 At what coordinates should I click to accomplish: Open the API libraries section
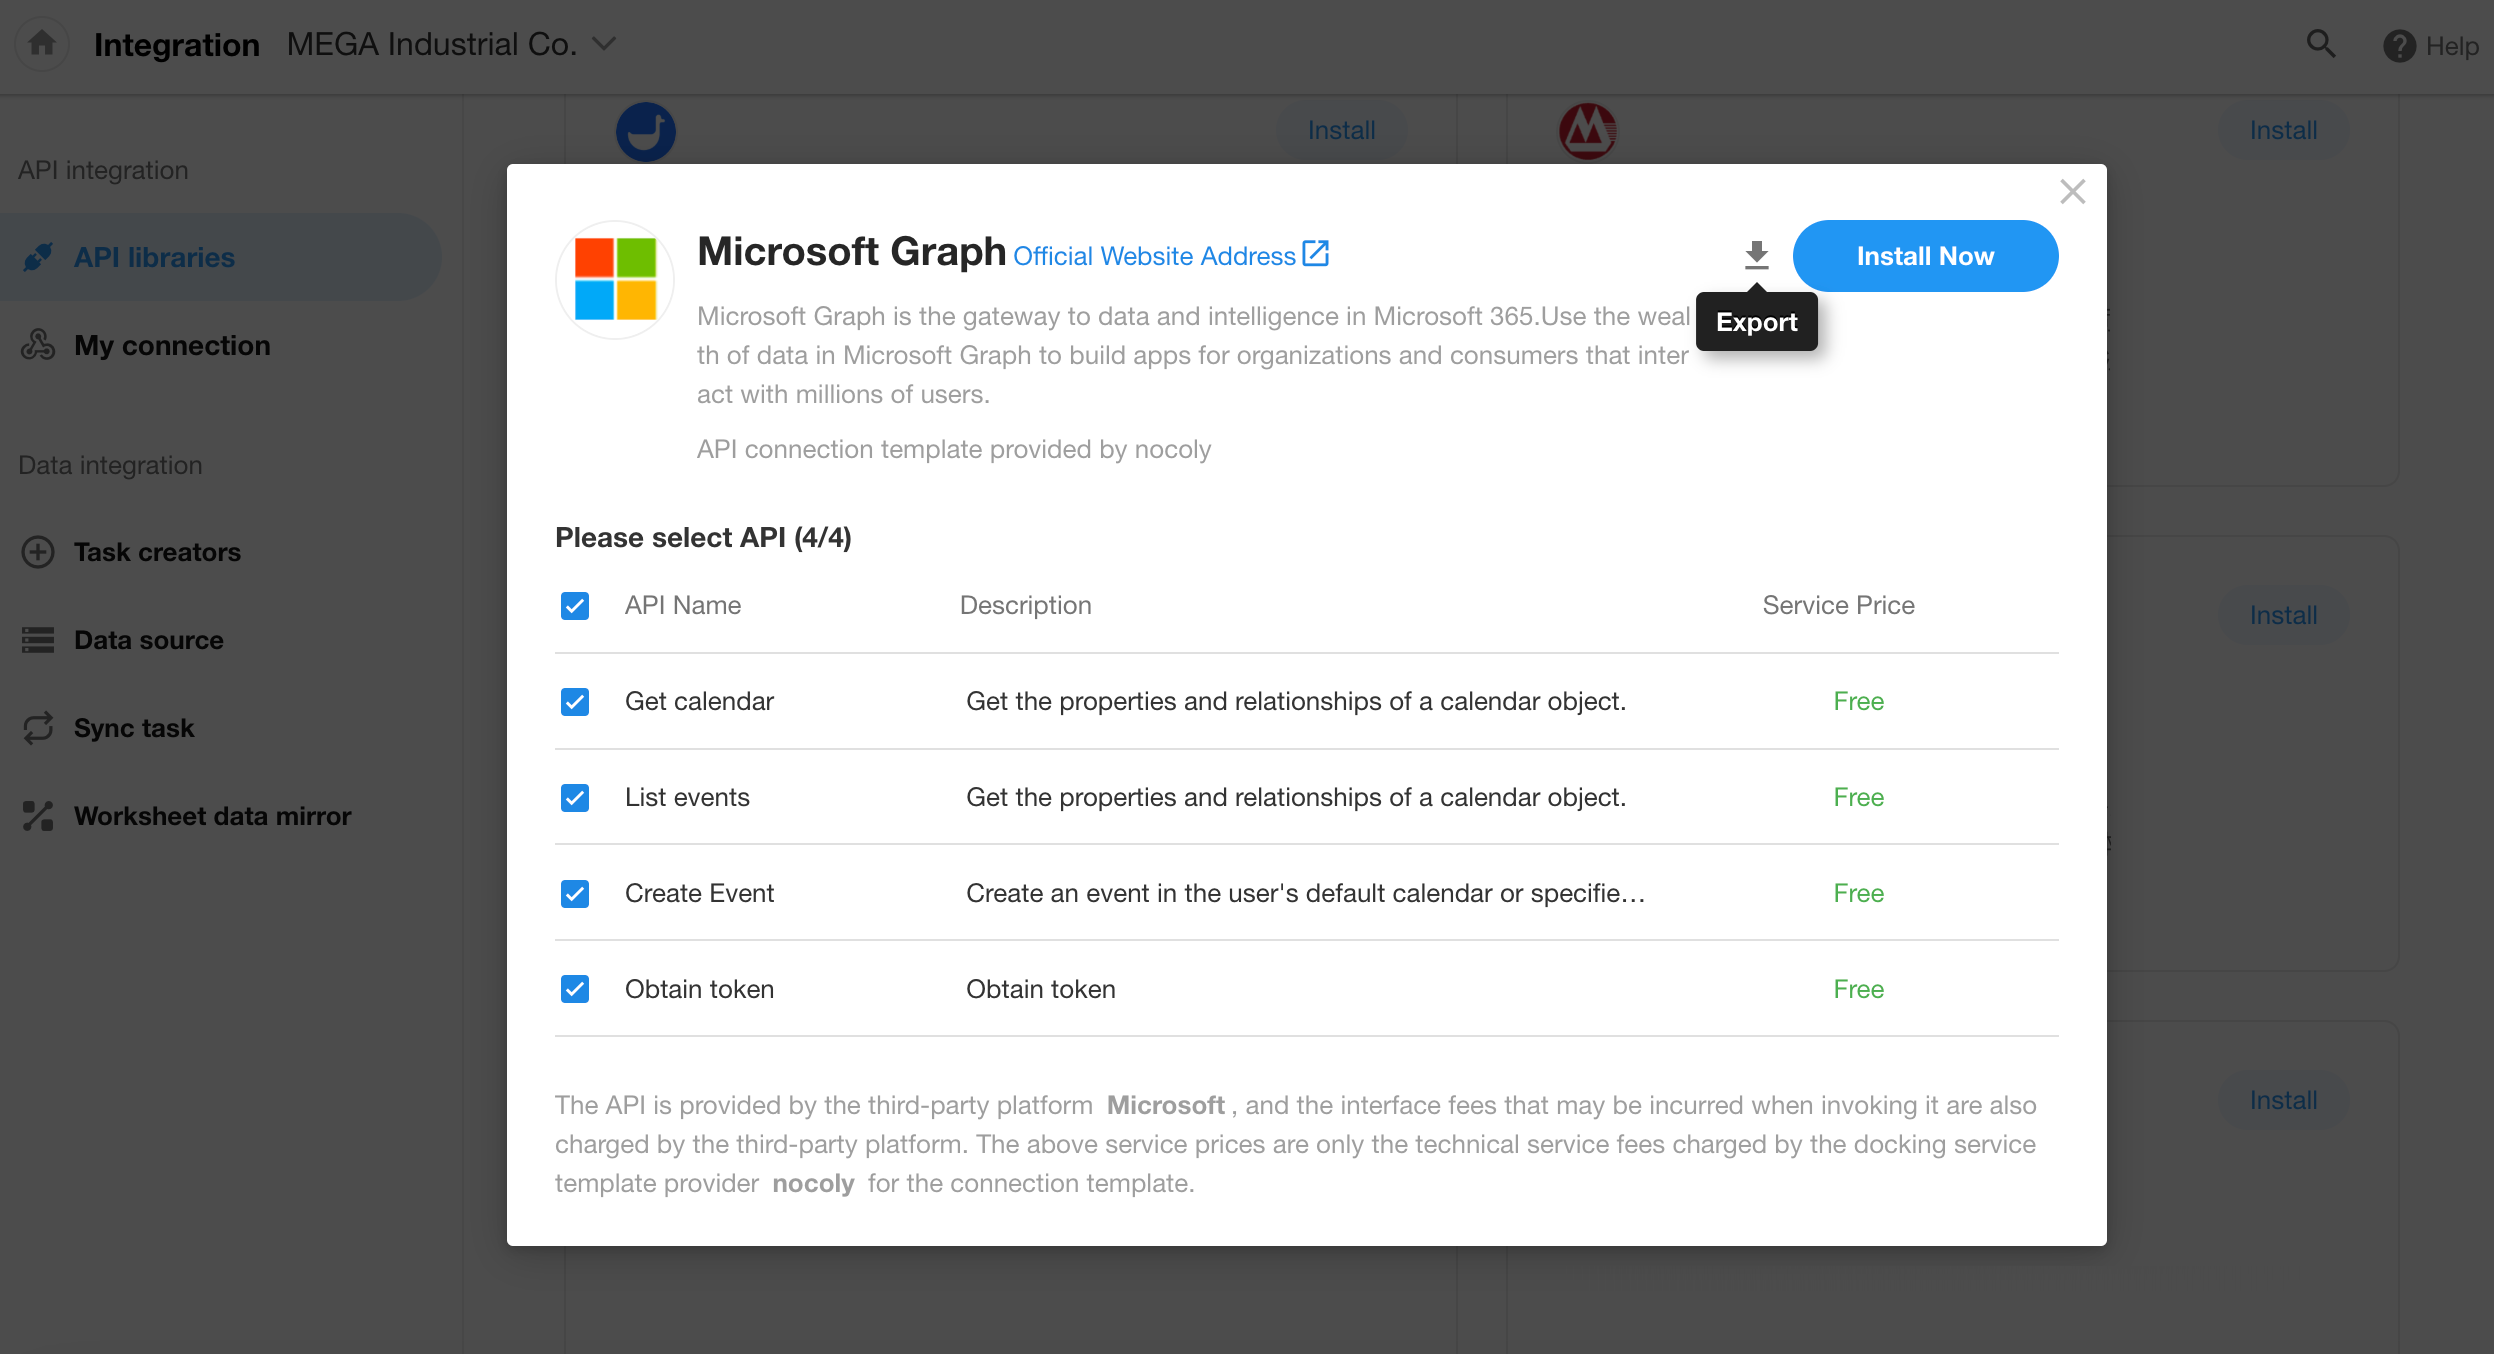(x=220, y=257)
